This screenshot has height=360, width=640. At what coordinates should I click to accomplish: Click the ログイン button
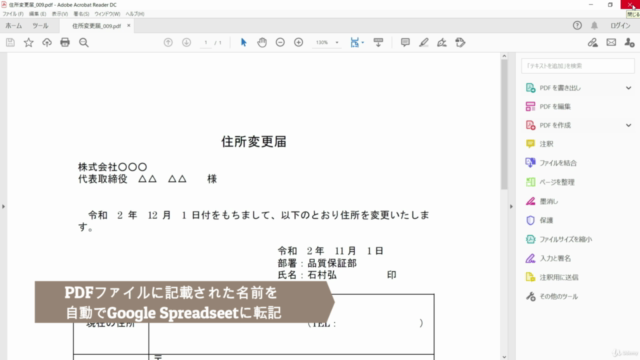coord(620,25)
